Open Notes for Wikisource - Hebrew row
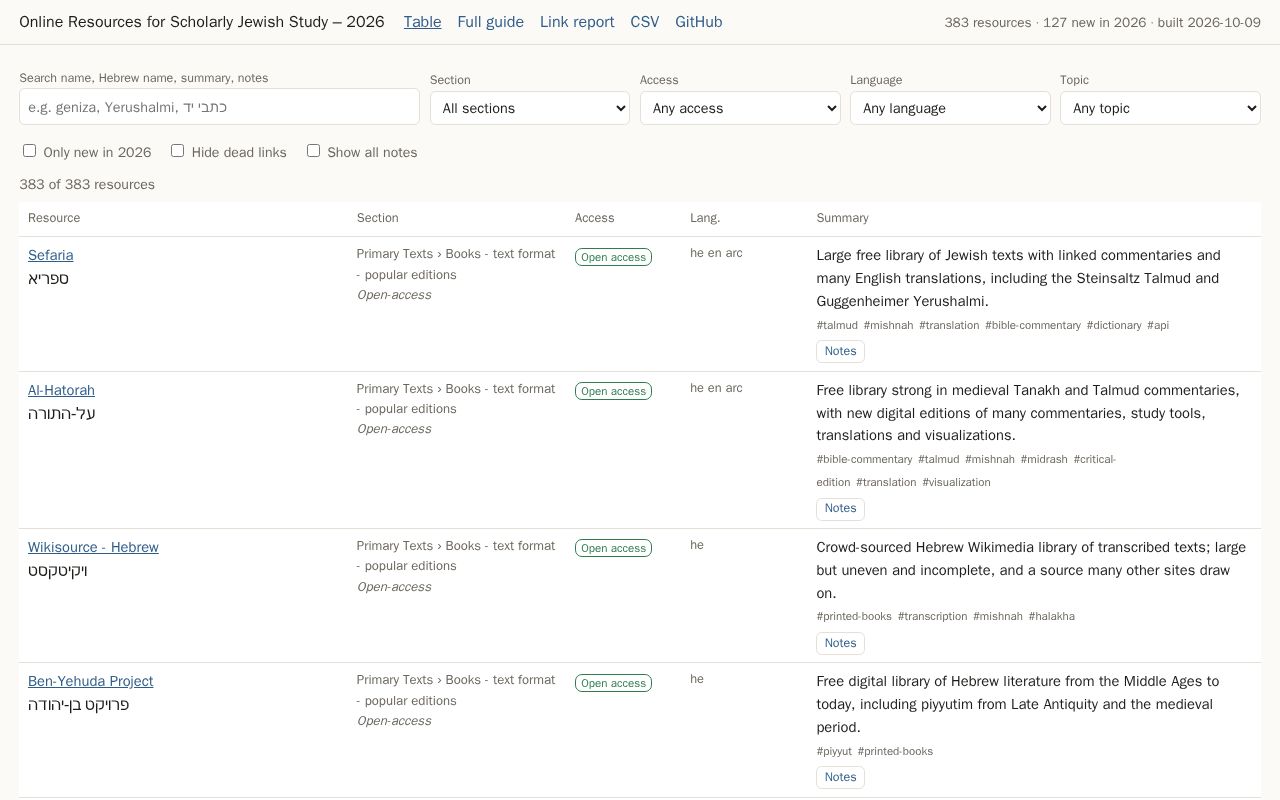 [x=840, y=643]
